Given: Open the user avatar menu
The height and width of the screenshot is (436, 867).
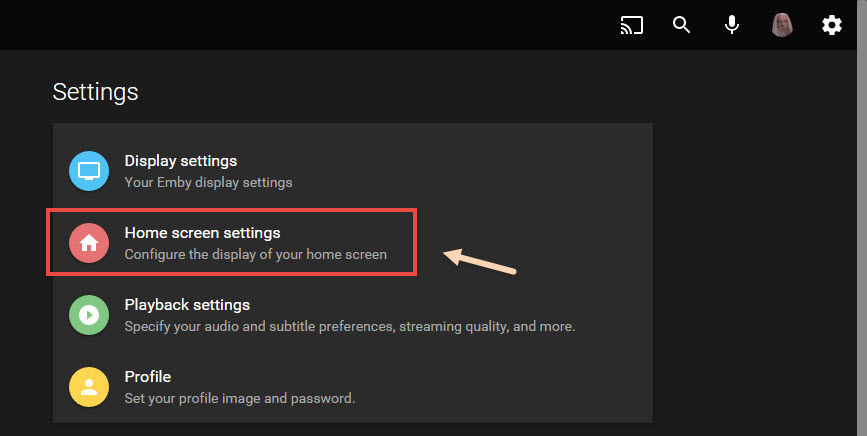Looking at the screenshot, I should coord(782,25).
